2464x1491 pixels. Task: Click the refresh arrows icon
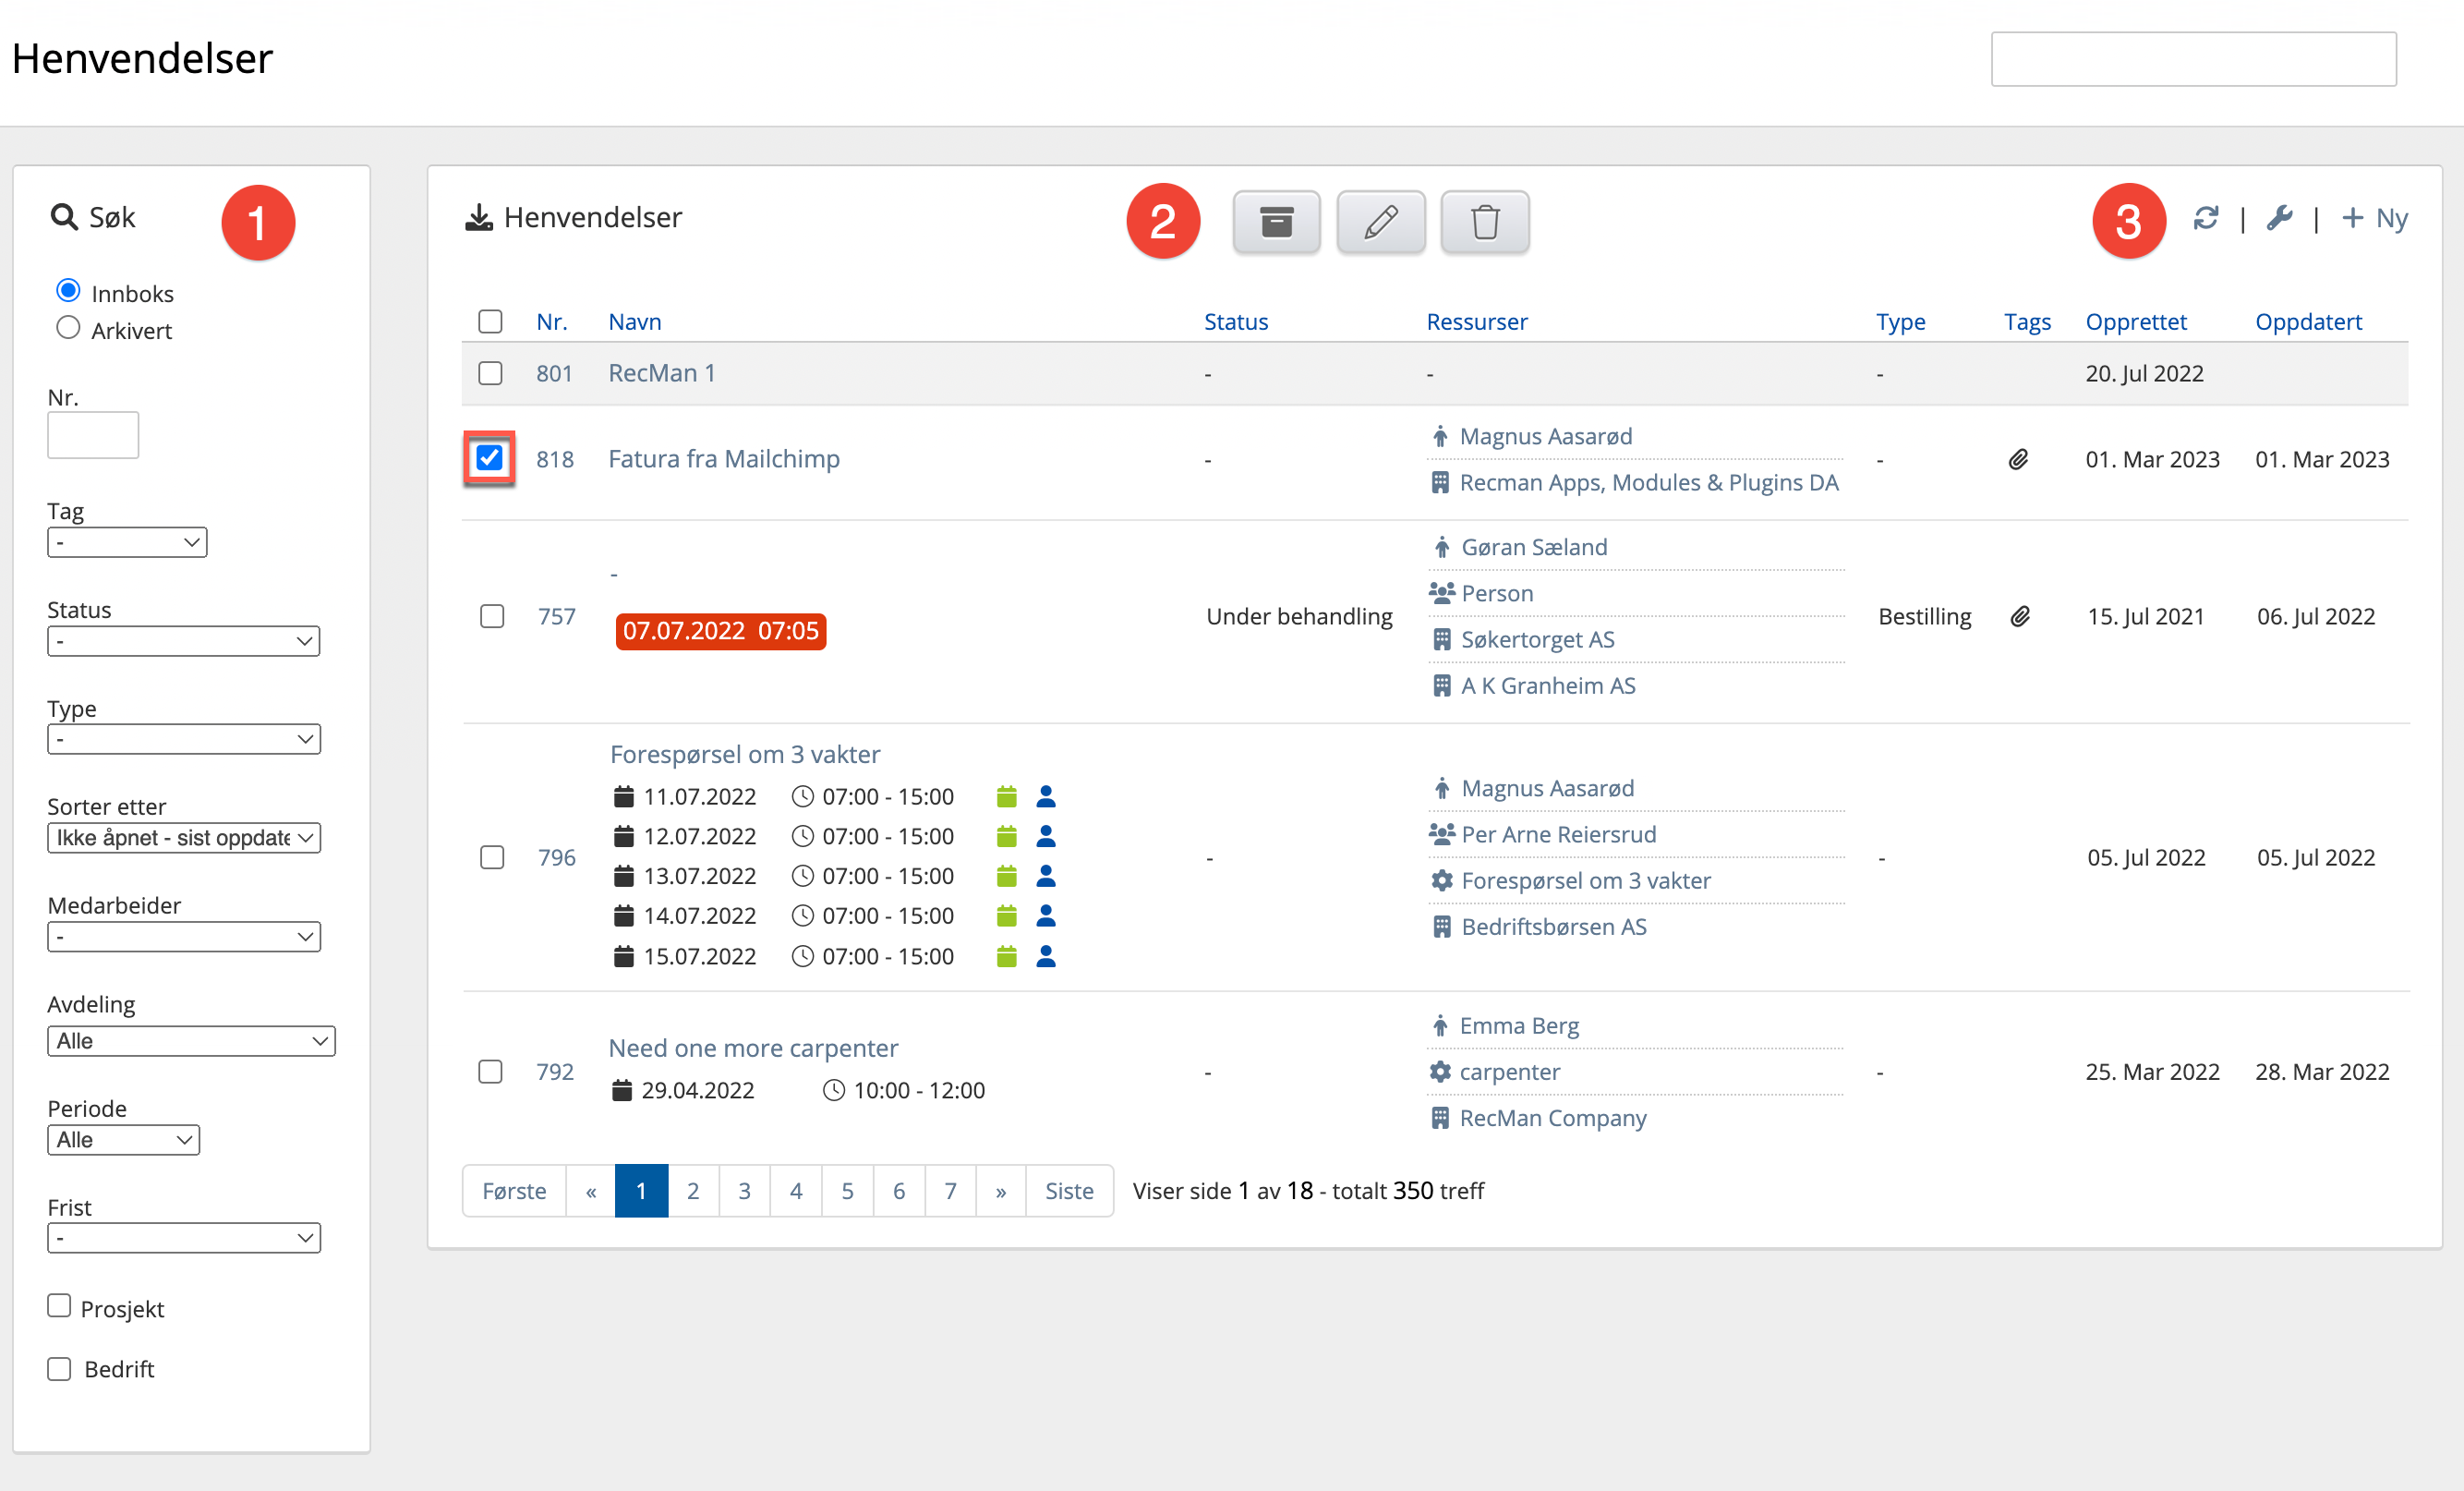[x=2205, y=218]
